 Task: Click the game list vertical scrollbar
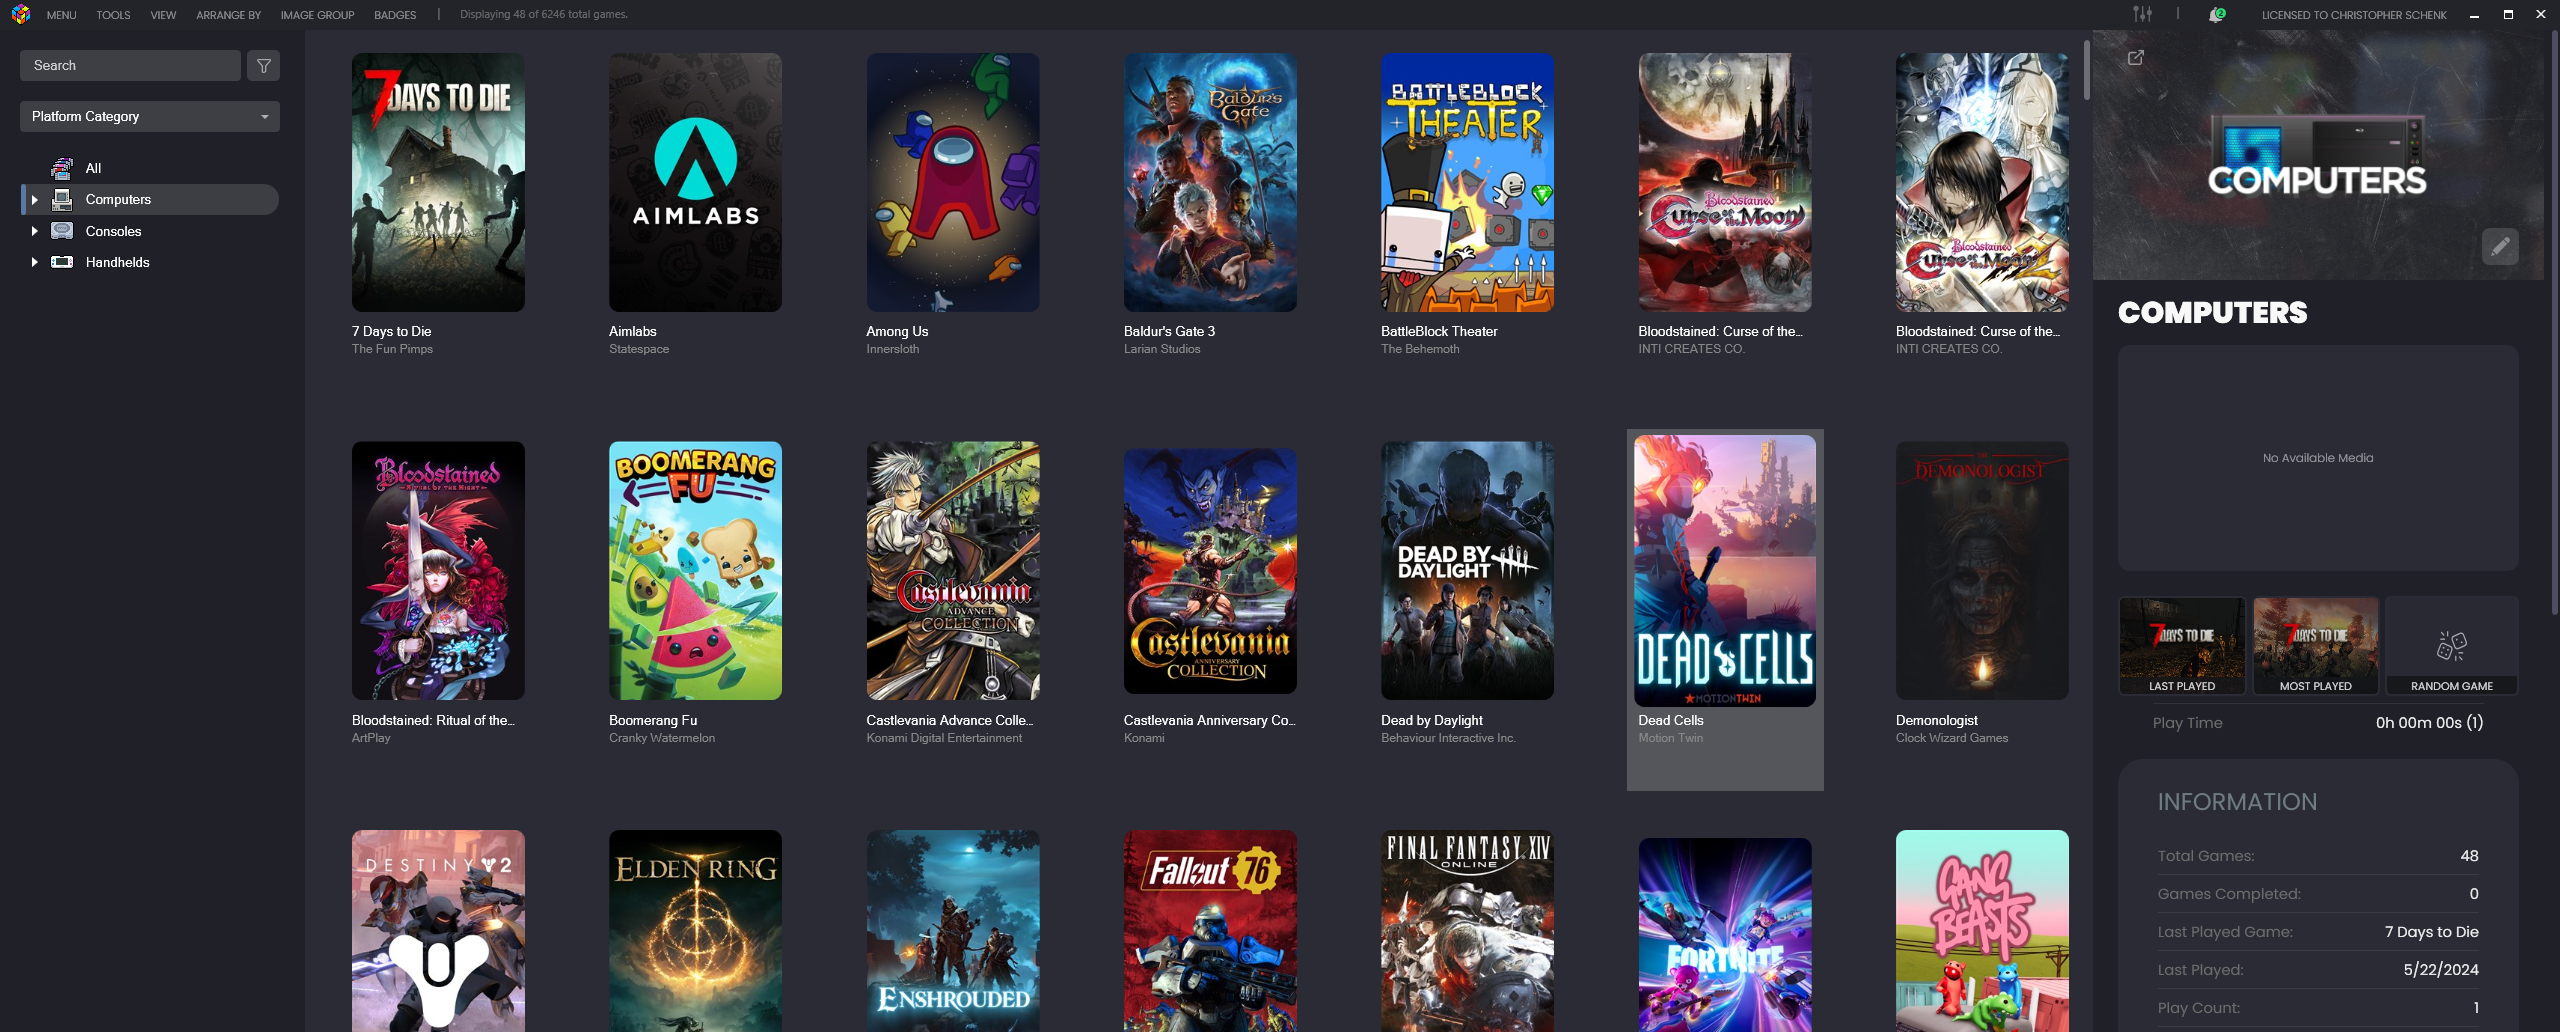click(x=2087, y=70)
